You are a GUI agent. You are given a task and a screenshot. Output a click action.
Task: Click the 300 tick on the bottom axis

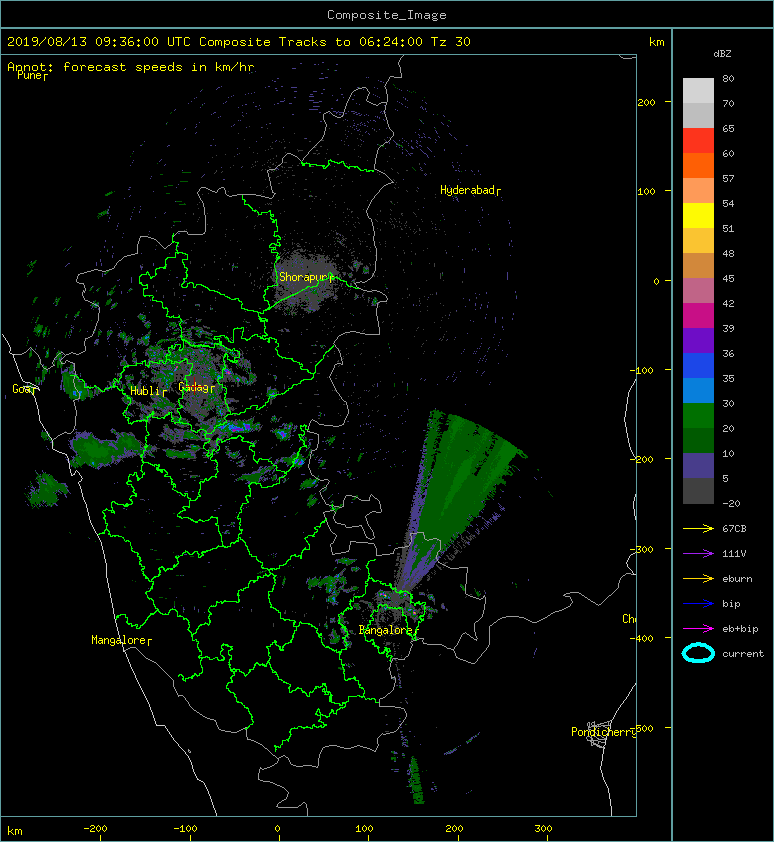click(543, 829)
